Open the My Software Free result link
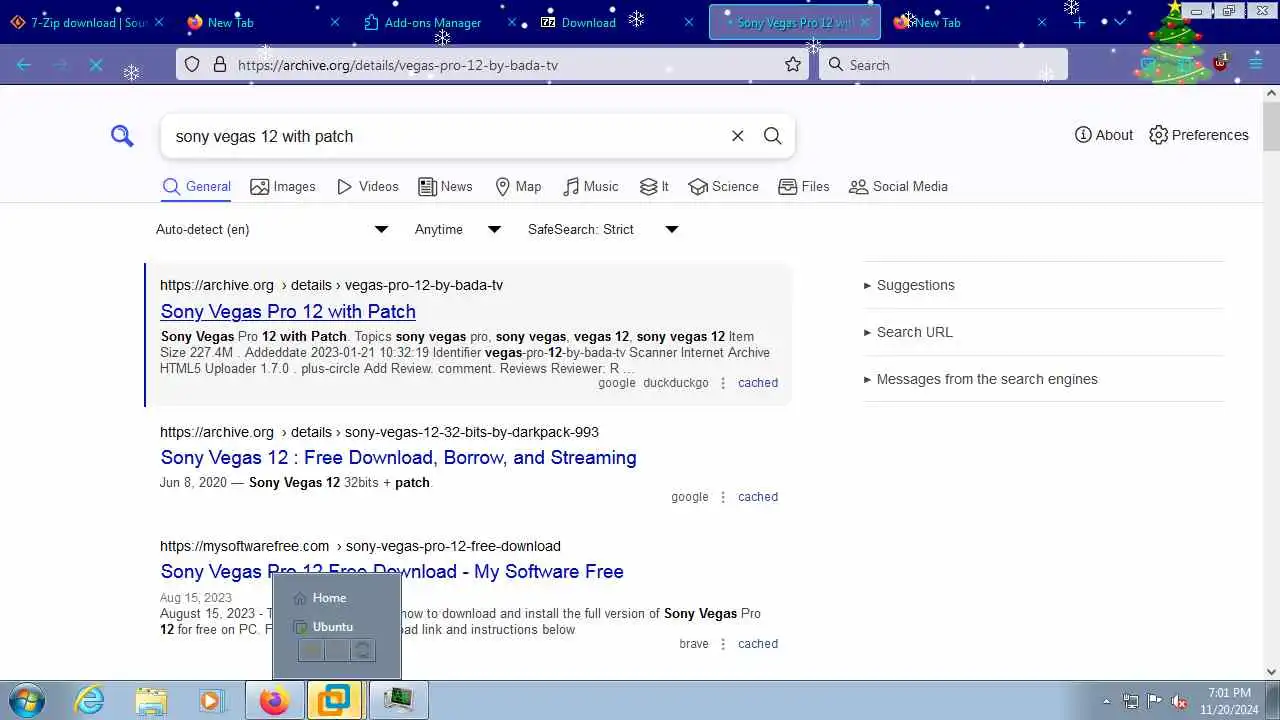1280x720 pixels. point(392,571)
